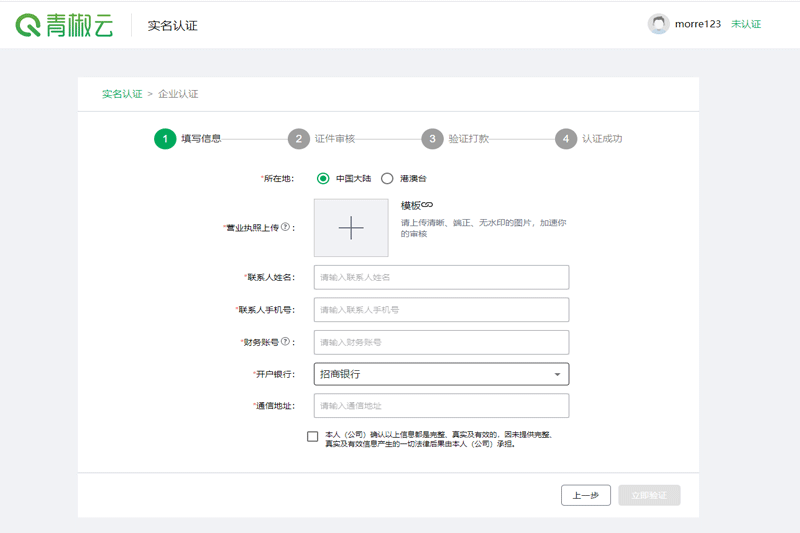This screenshot has width=800, height=533.
Task: Click the 上一步 button
Action: (586, 495)
